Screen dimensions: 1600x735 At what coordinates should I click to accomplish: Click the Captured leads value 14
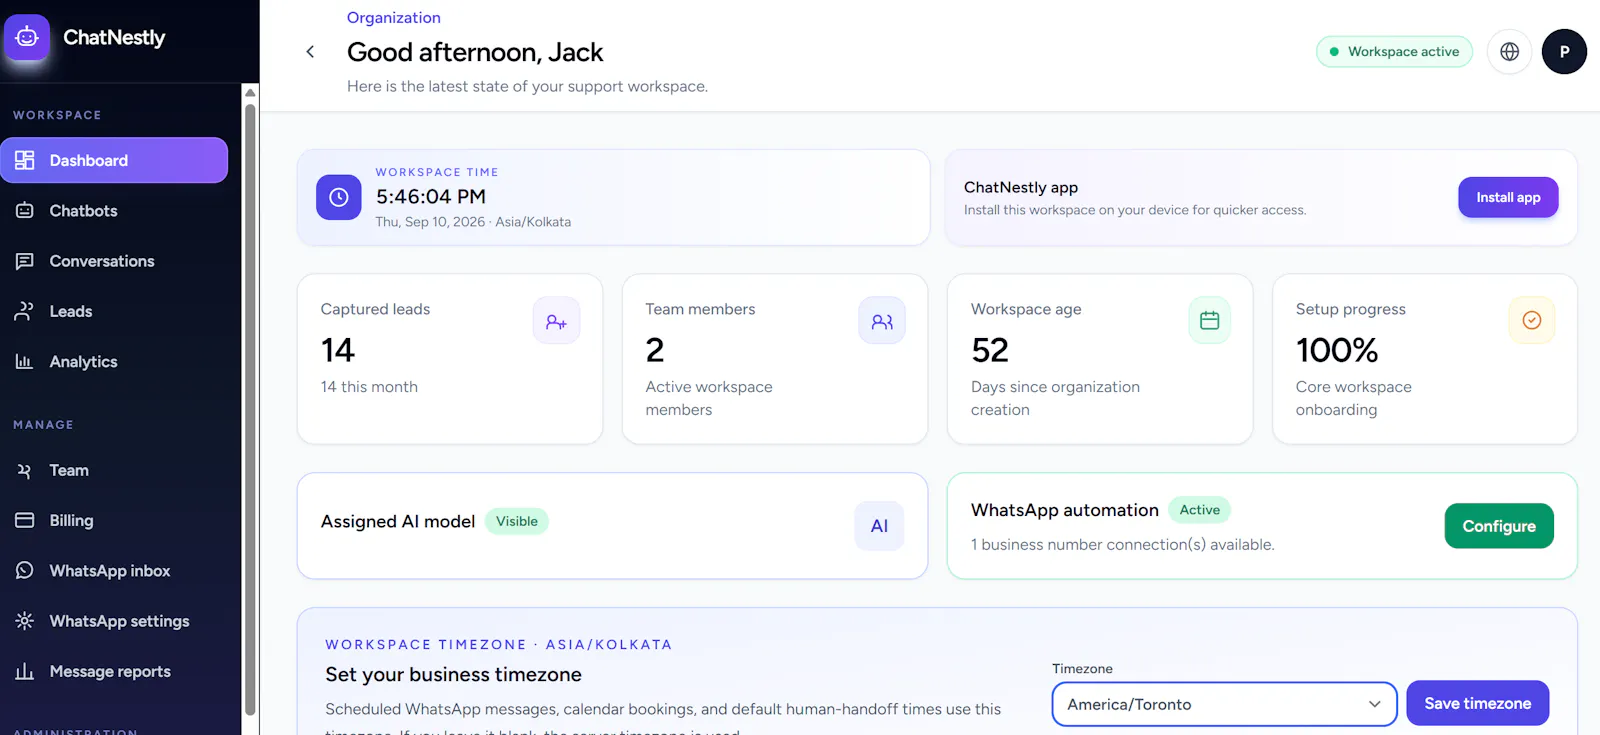coord(338,350)
